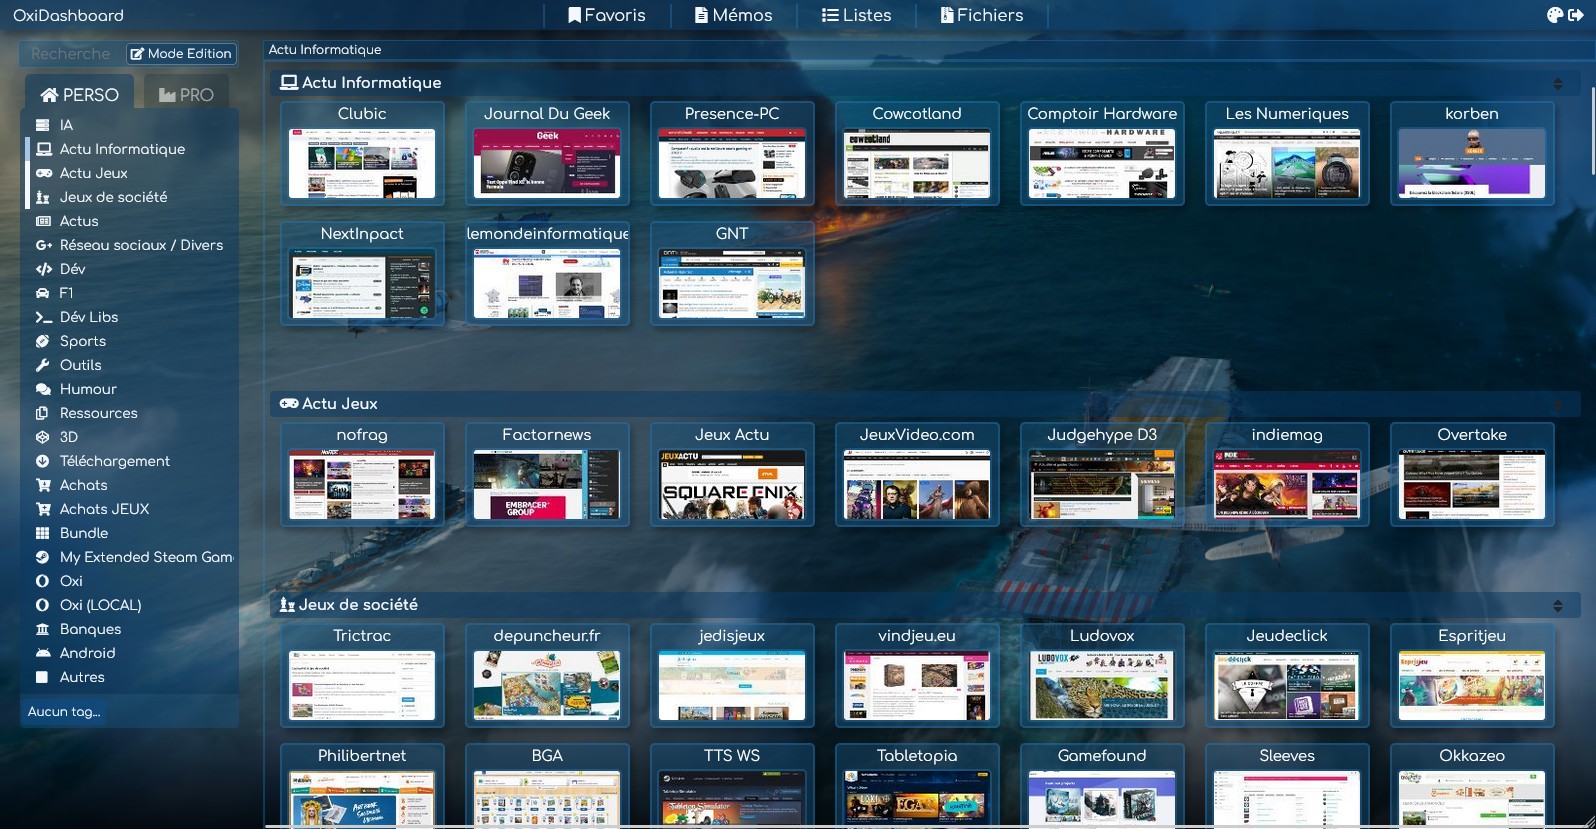This screenshot has width=1596, height=829.
Task: Click the OxiDashboard title link
Action: [x=68, y=15]
